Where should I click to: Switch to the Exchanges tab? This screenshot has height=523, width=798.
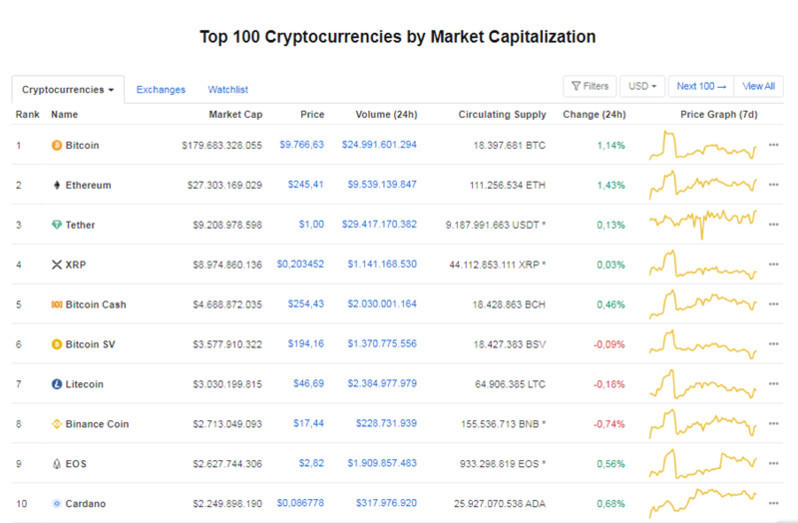click(161, 90)
